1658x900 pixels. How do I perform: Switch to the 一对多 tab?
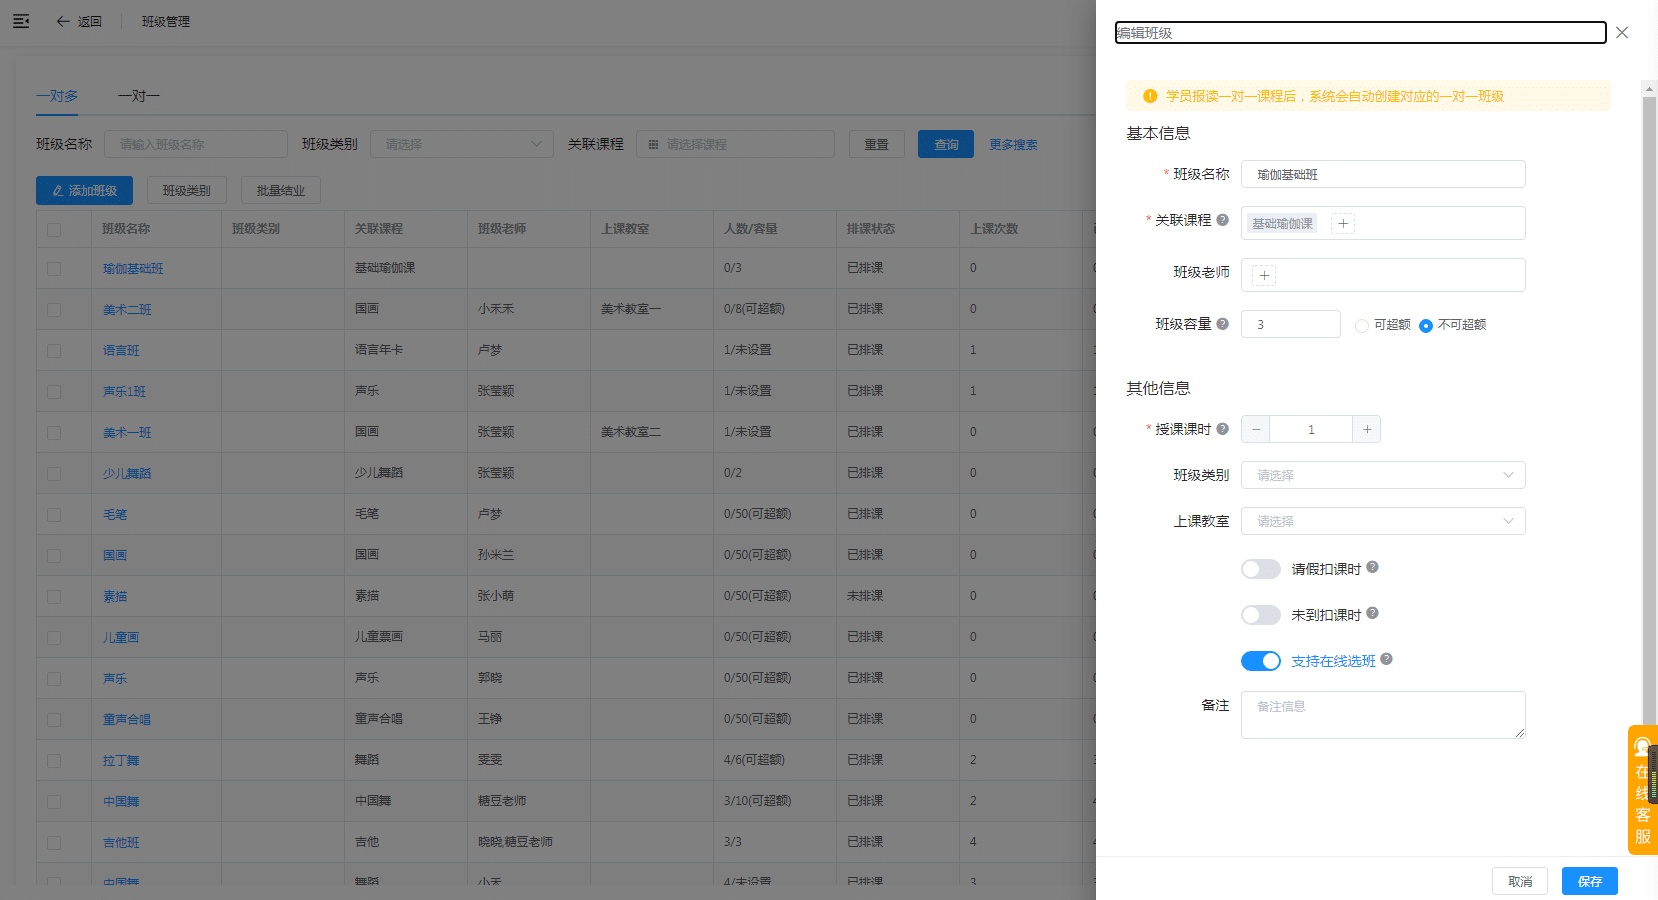(x=57, y=96)
